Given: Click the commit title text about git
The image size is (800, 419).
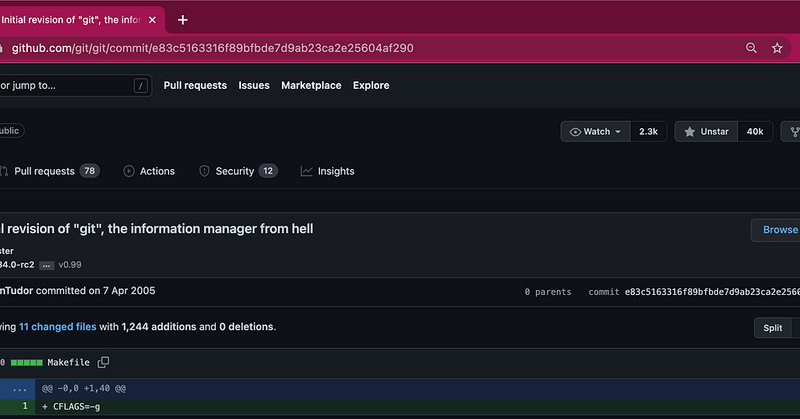Looking at the screenshot, I should 157,229.
